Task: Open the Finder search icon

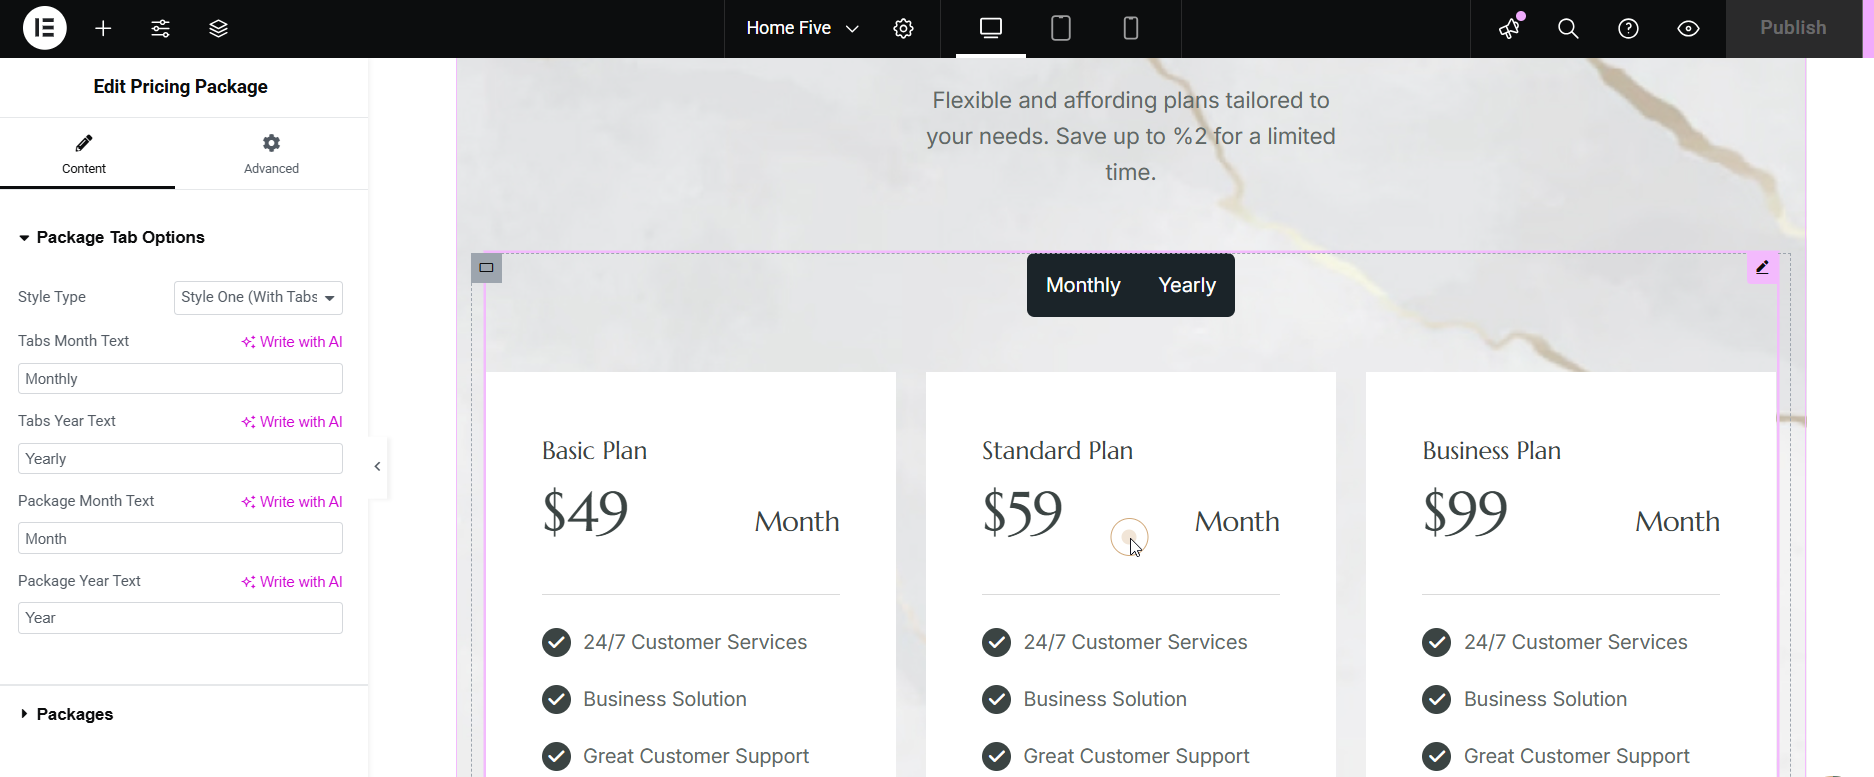Action: click(x=1568, y=29)
